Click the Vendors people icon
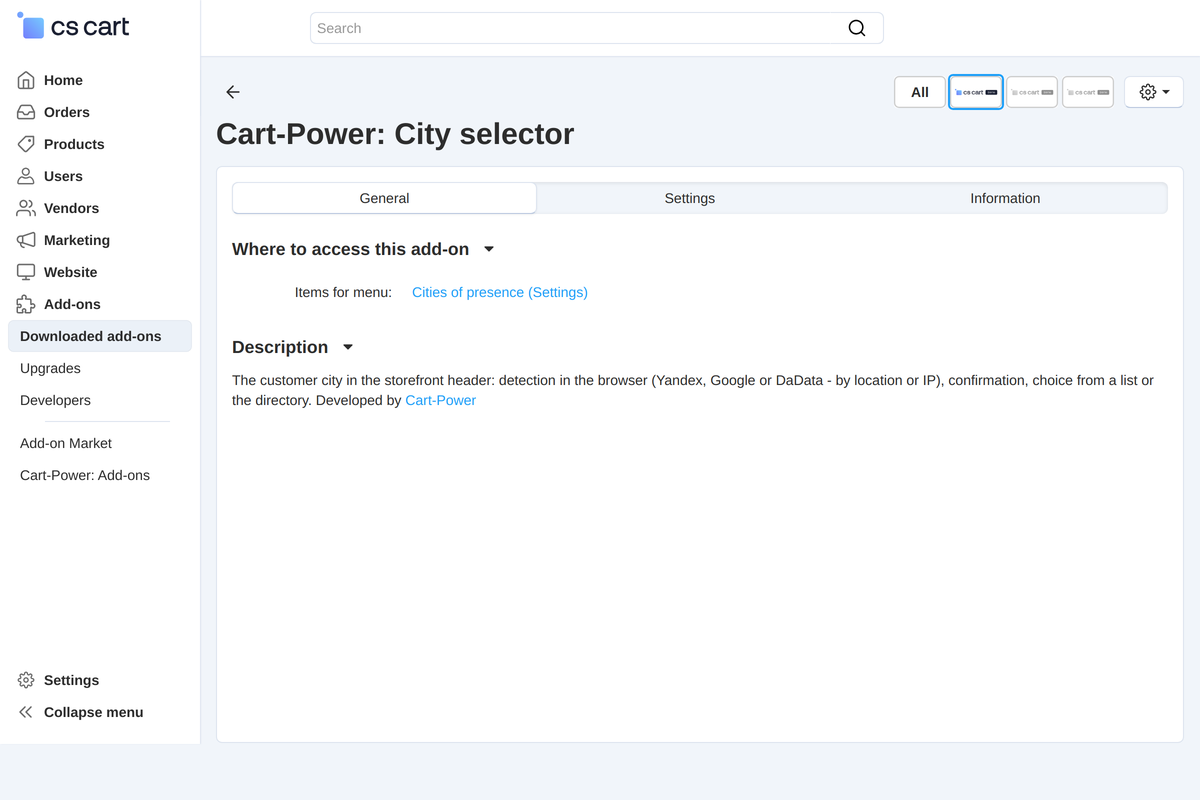 click(26, 208)
